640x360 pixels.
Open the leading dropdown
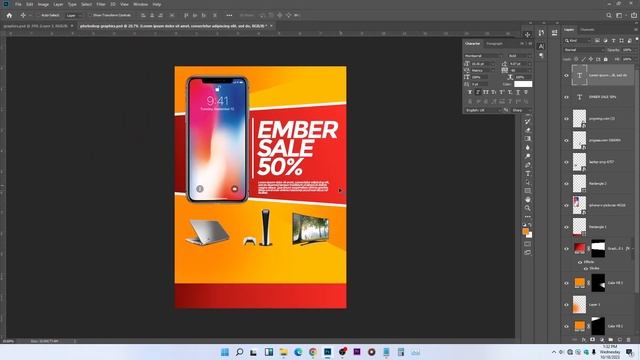[529, 64]
